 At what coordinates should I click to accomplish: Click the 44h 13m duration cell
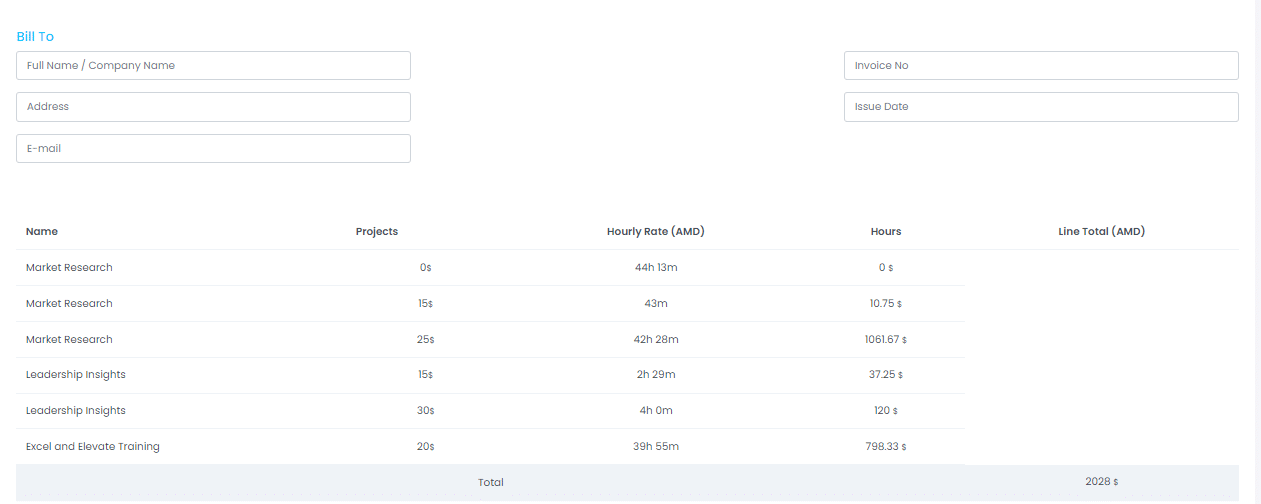656,267
